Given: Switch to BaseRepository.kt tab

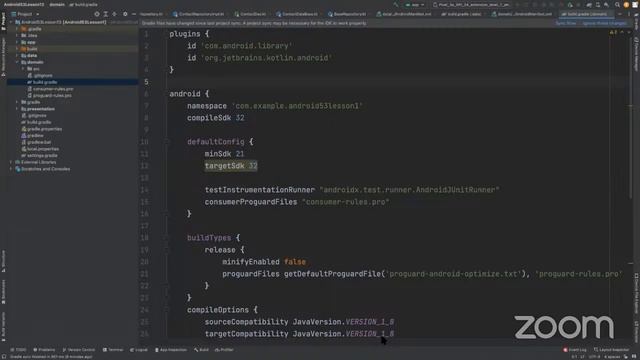Looking at the screenshot, I should tap(347, 14).
